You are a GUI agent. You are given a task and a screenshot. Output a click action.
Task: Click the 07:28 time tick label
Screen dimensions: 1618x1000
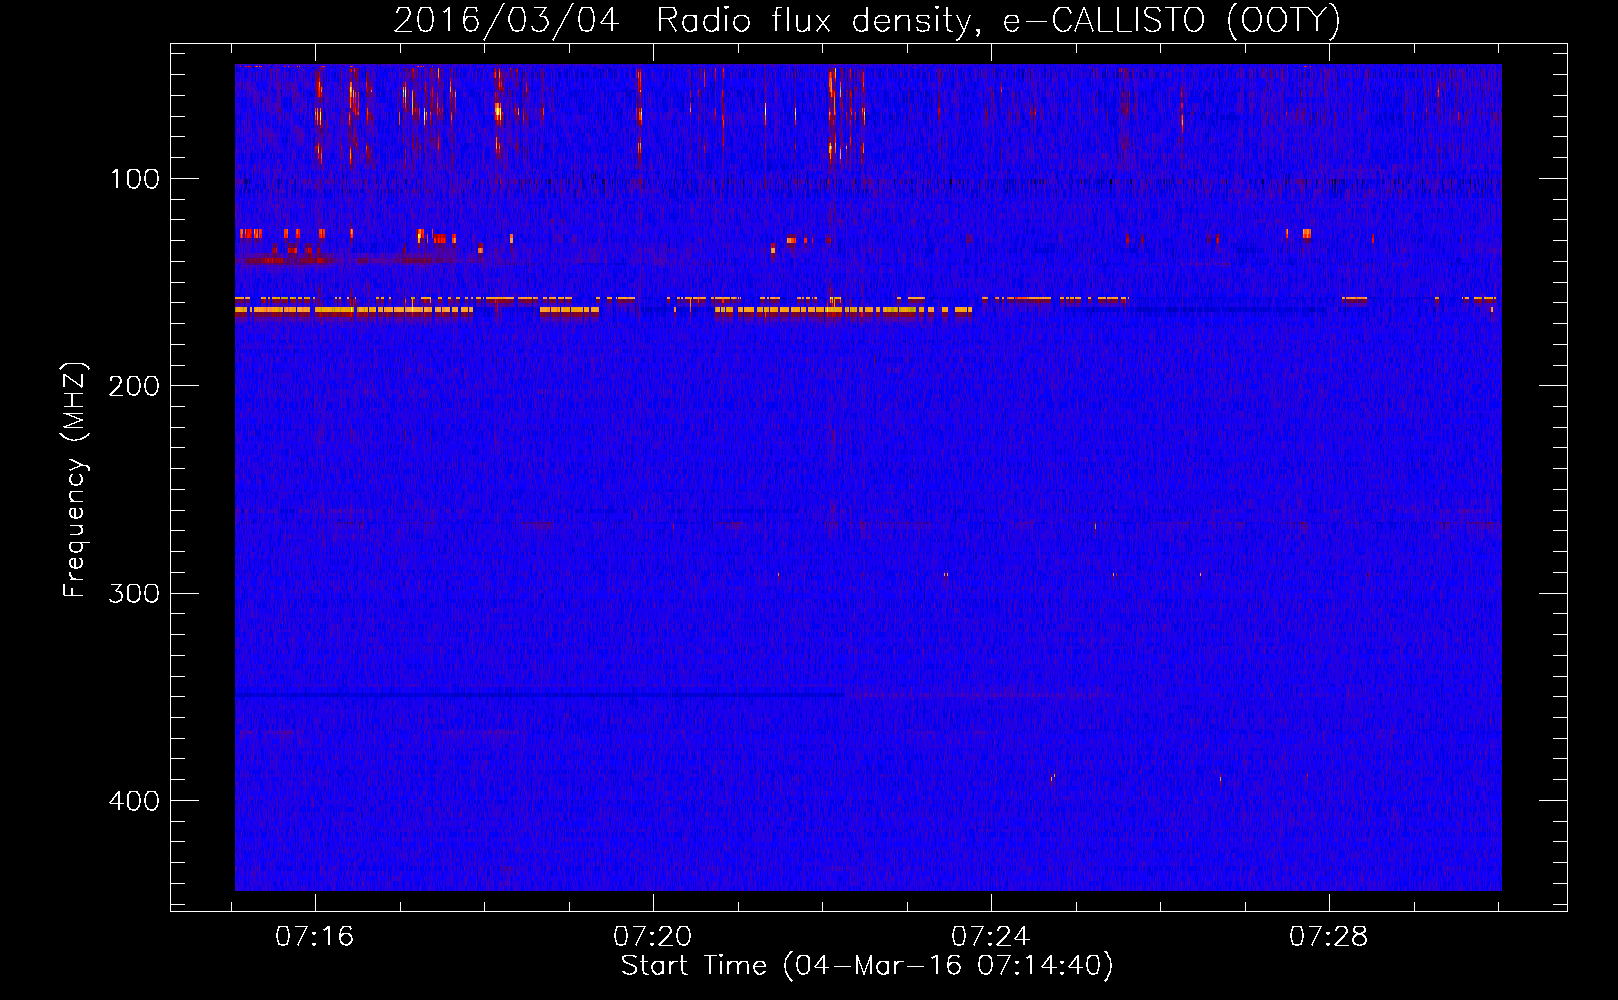click(1328, 936)
